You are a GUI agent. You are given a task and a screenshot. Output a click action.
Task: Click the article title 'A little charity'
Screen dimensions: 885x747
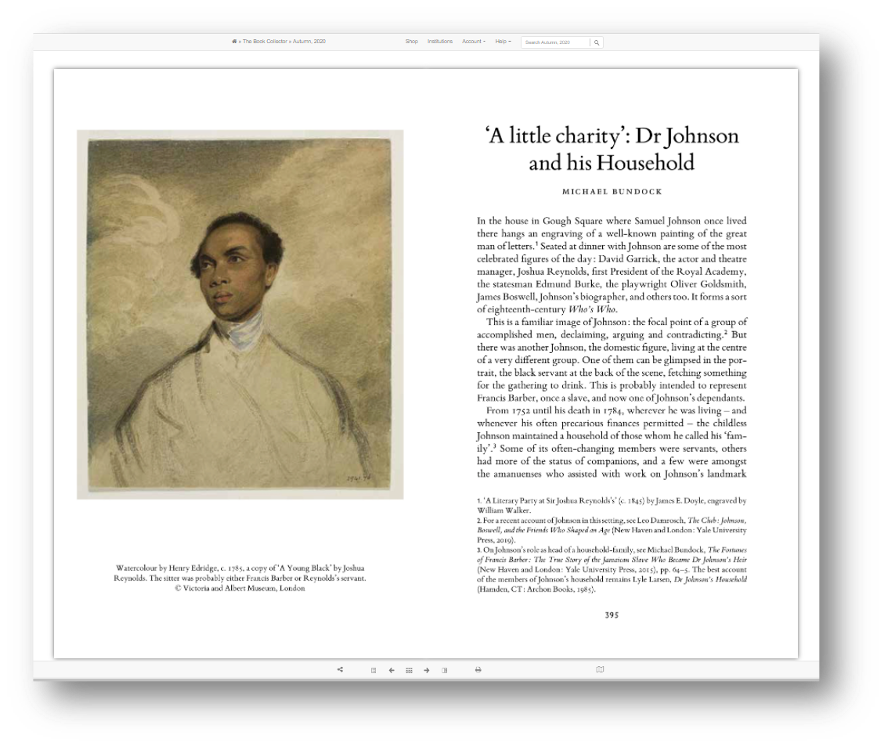(x=611, y=148)
